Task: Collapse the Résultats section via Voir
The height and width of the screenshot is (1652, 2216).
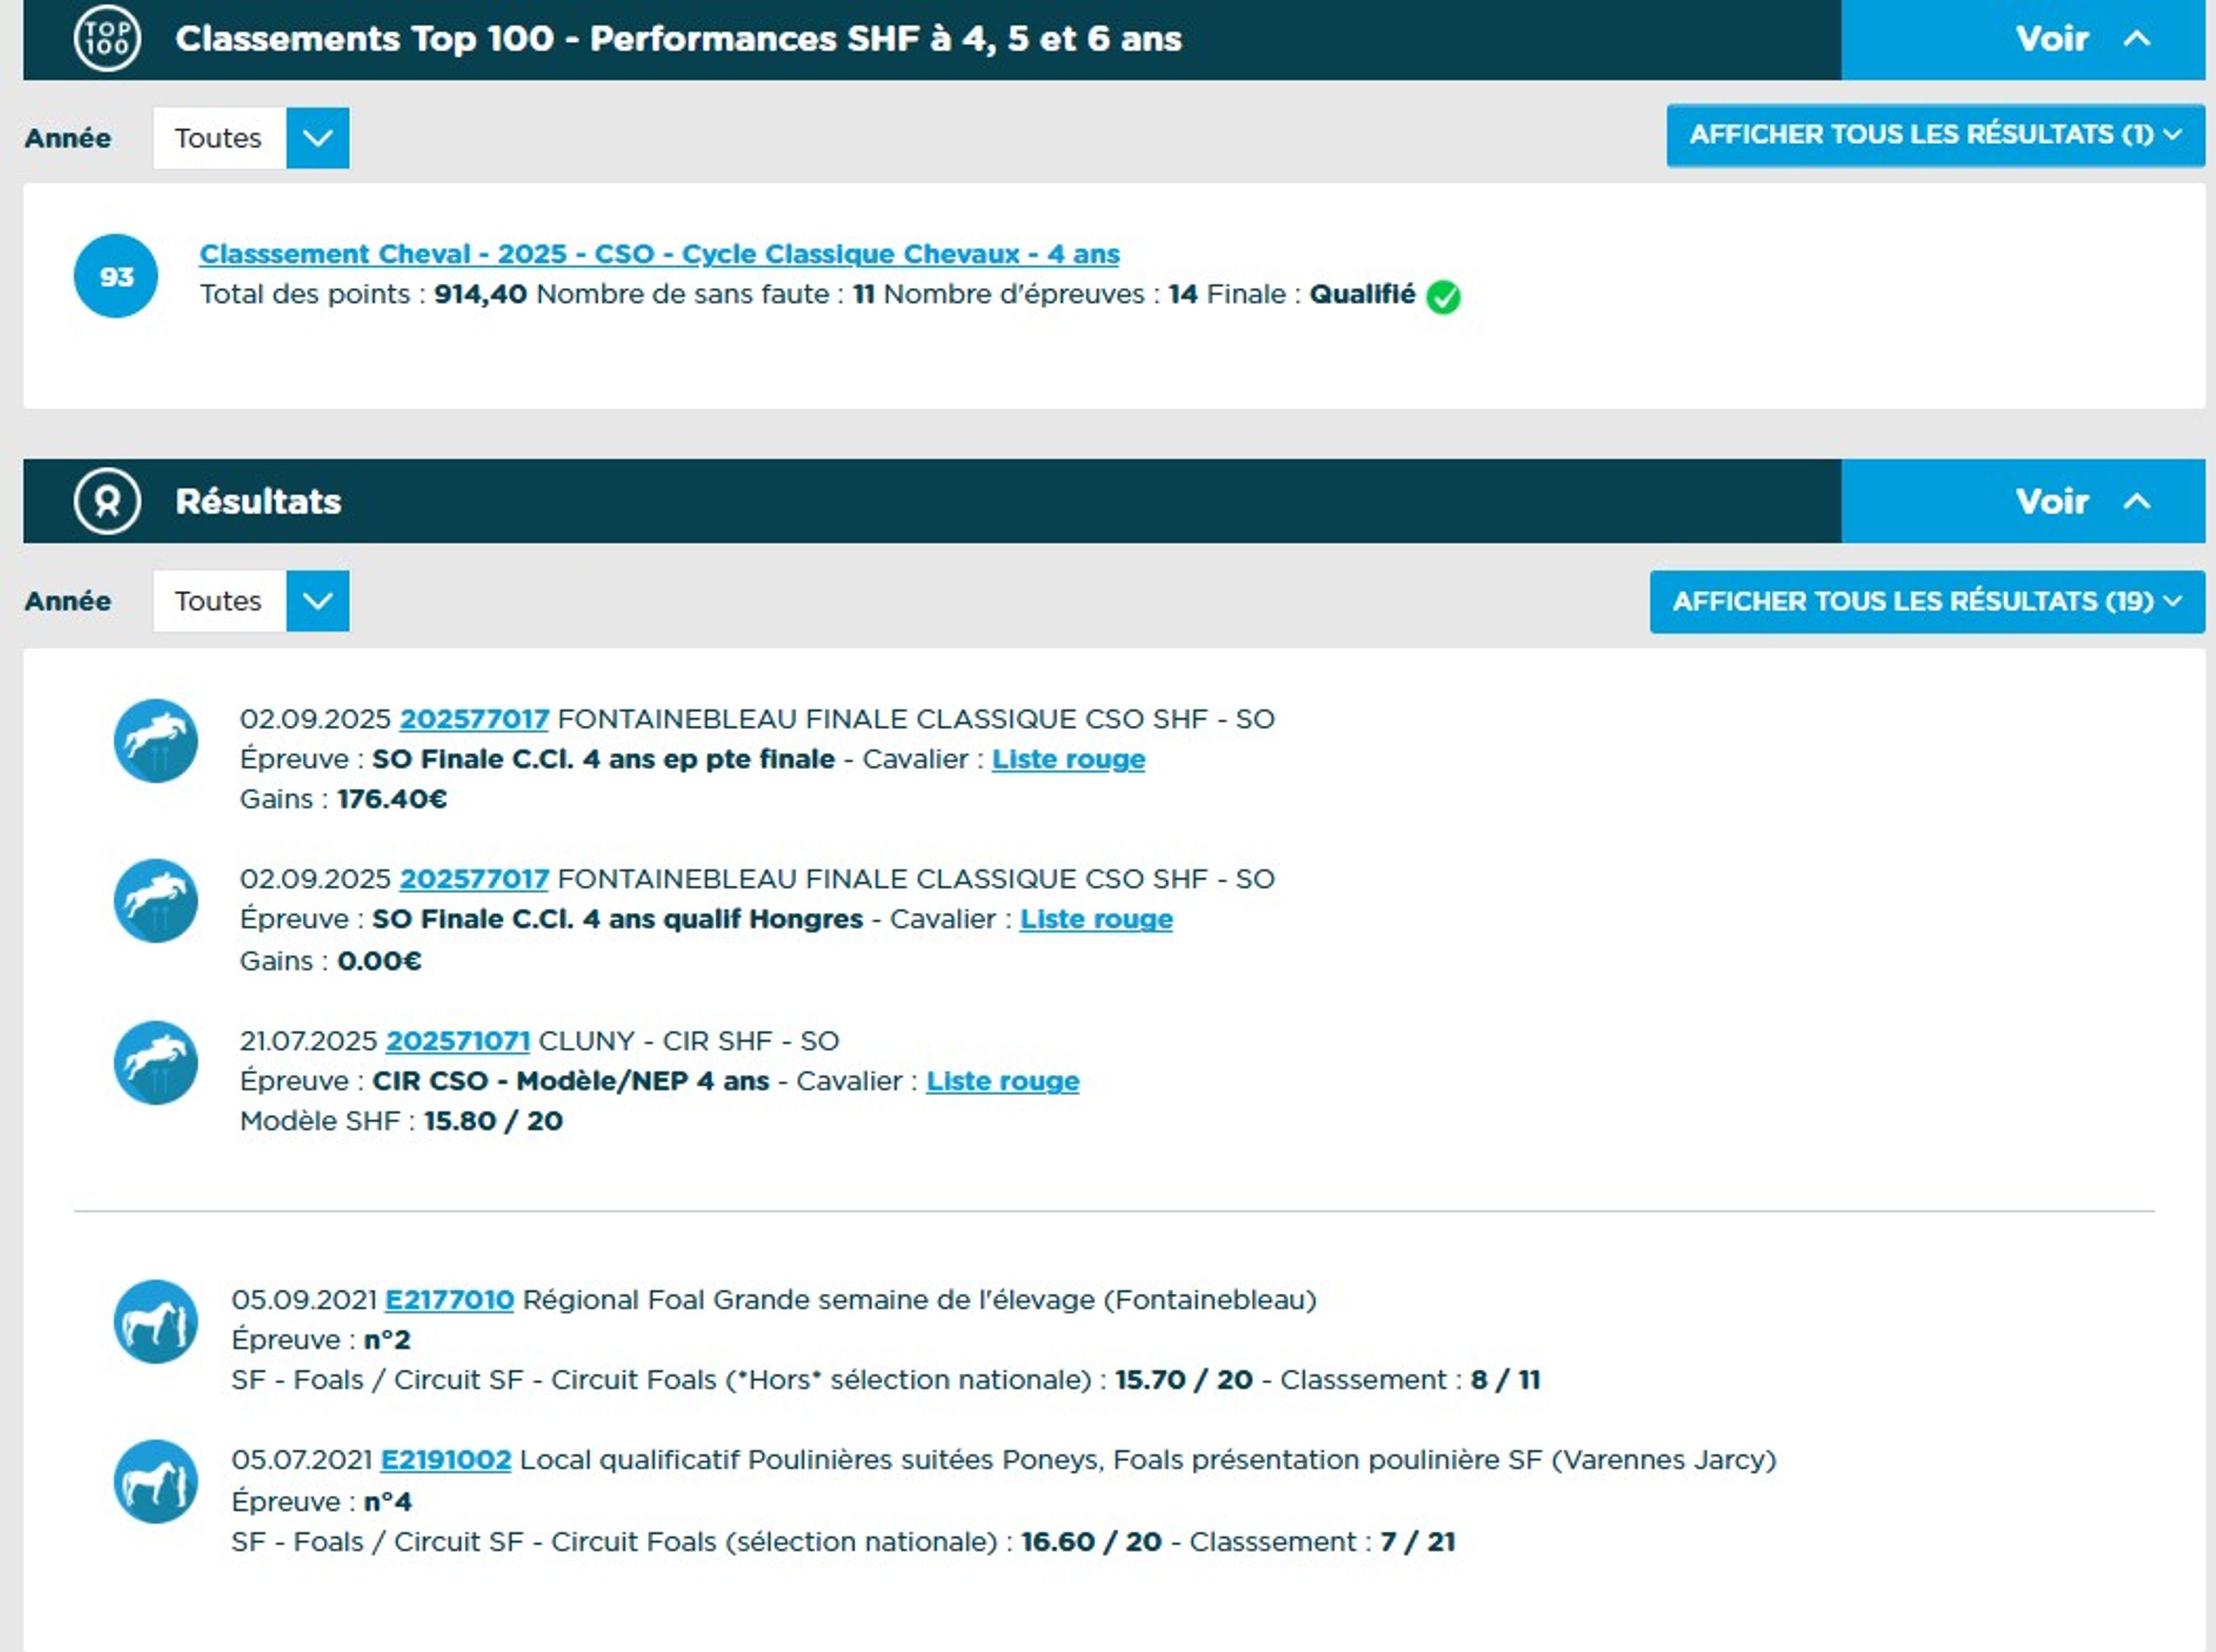Action: tap(2081, 501)
